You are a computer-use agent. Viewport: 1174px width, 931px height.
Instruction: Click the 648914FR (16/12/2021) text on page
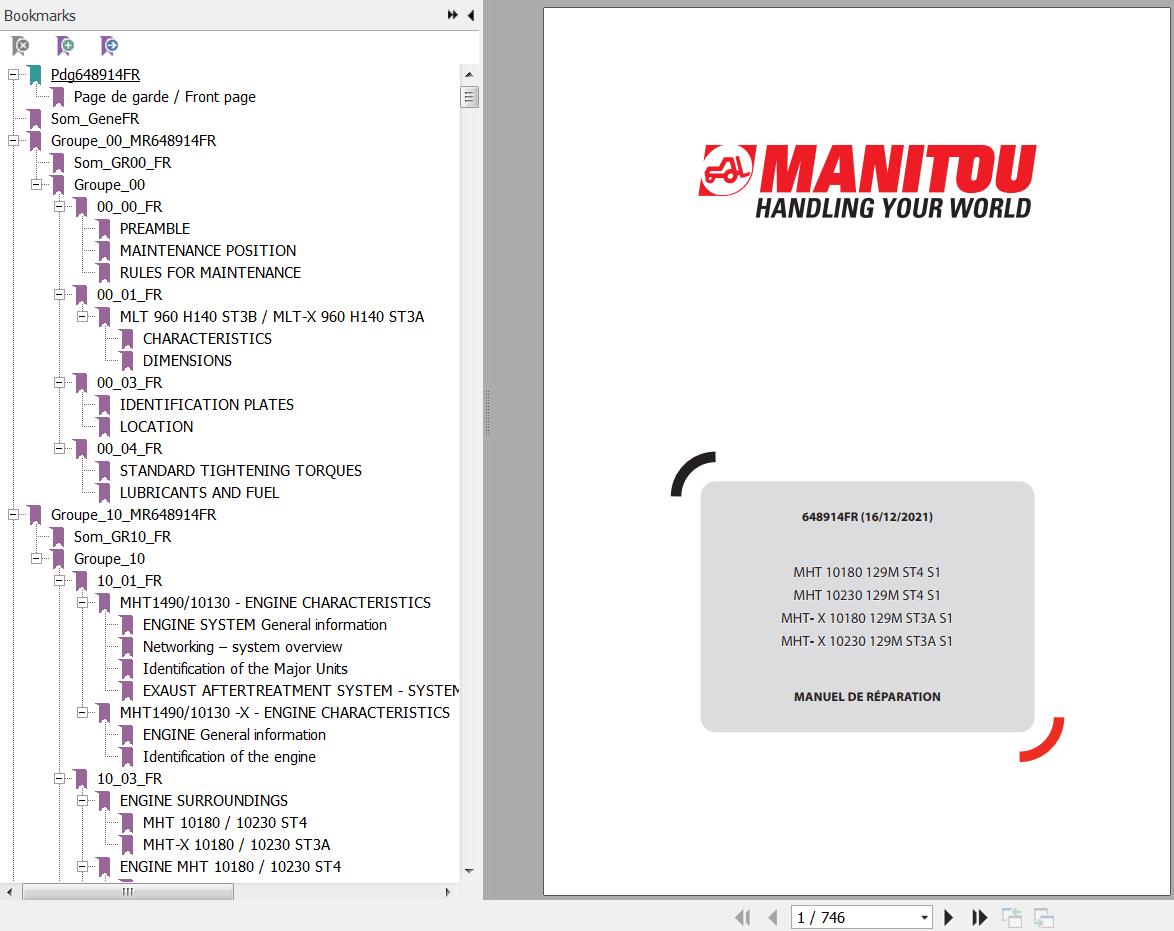(x=867, y=517)
